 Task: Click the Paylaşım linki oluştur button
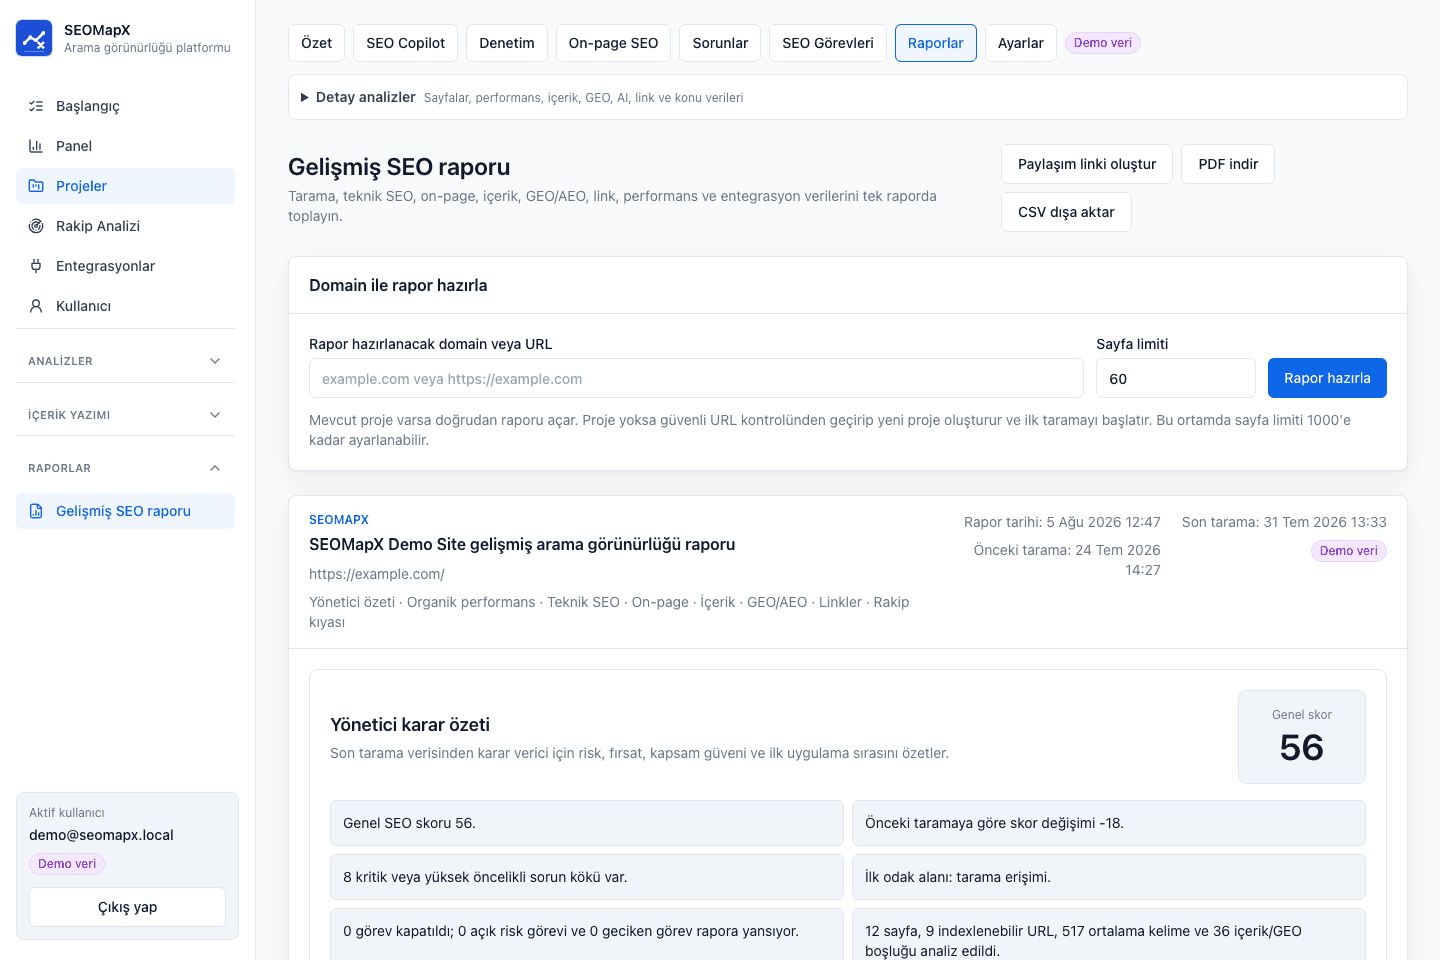tap(1087, 164)
